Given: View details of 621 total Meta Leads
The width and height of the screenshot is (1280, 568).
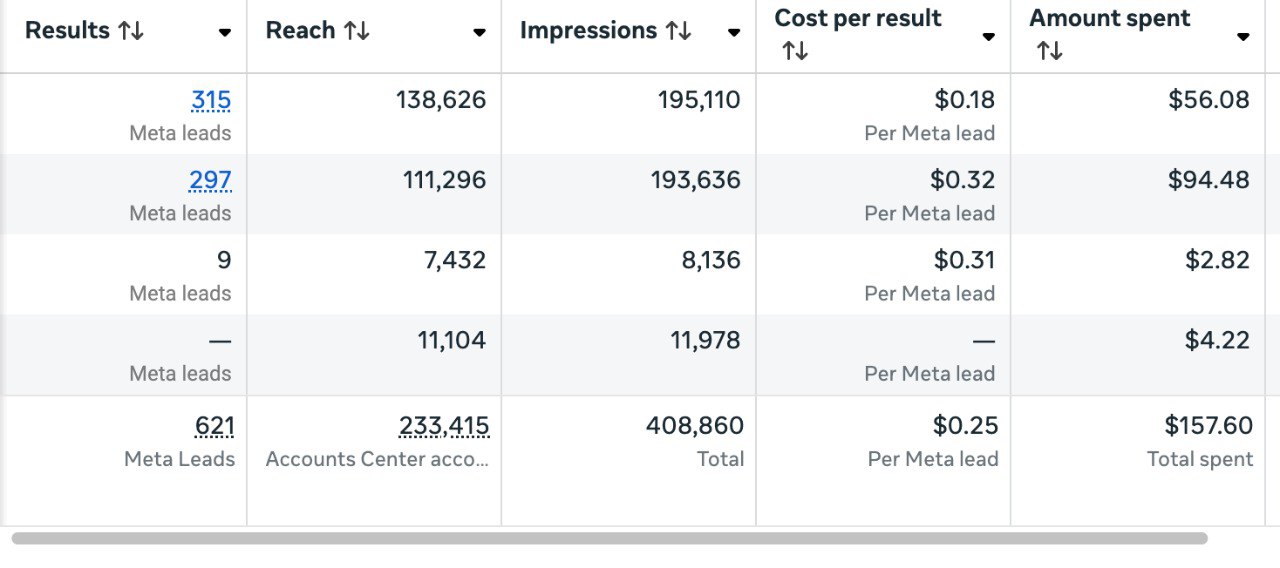Looking at the screenshot, I should [x=215, y=426].
